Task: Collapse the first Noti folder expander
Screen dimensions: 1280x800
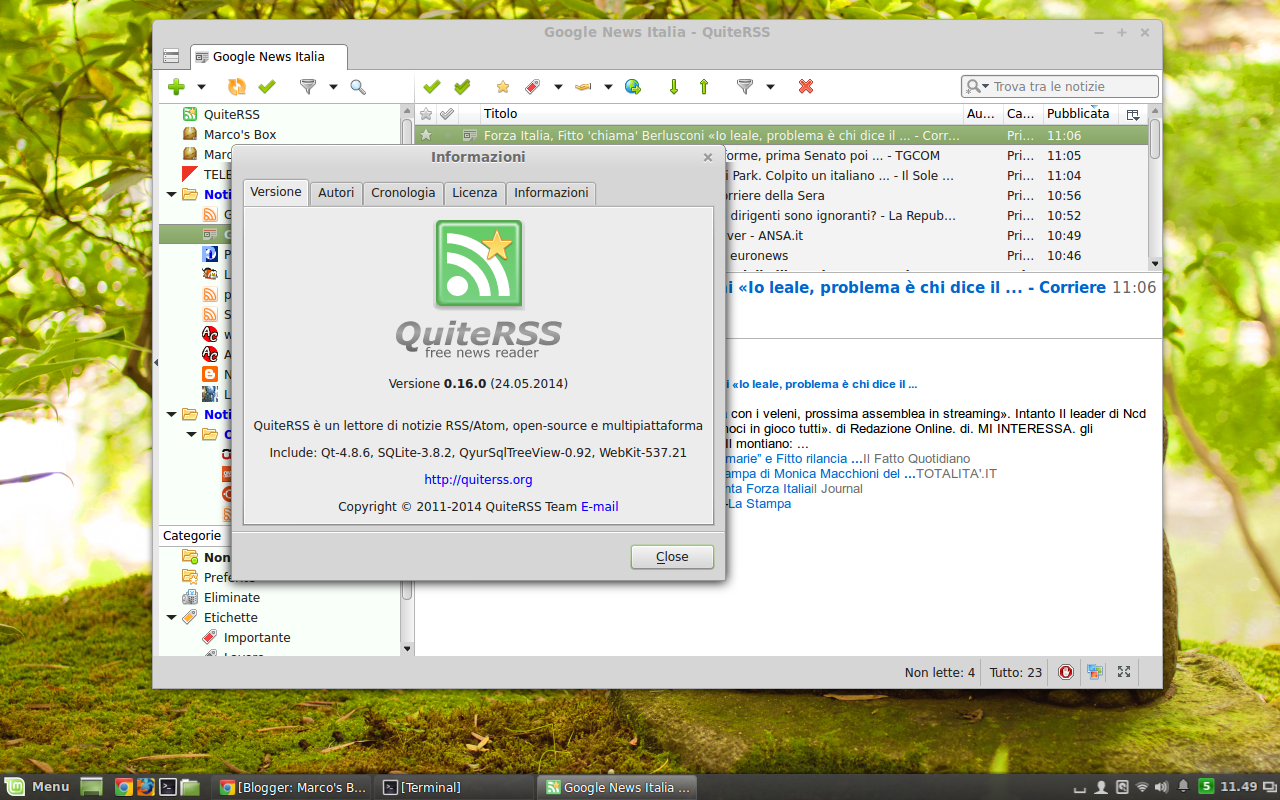Action: click(x=171, y=194)
